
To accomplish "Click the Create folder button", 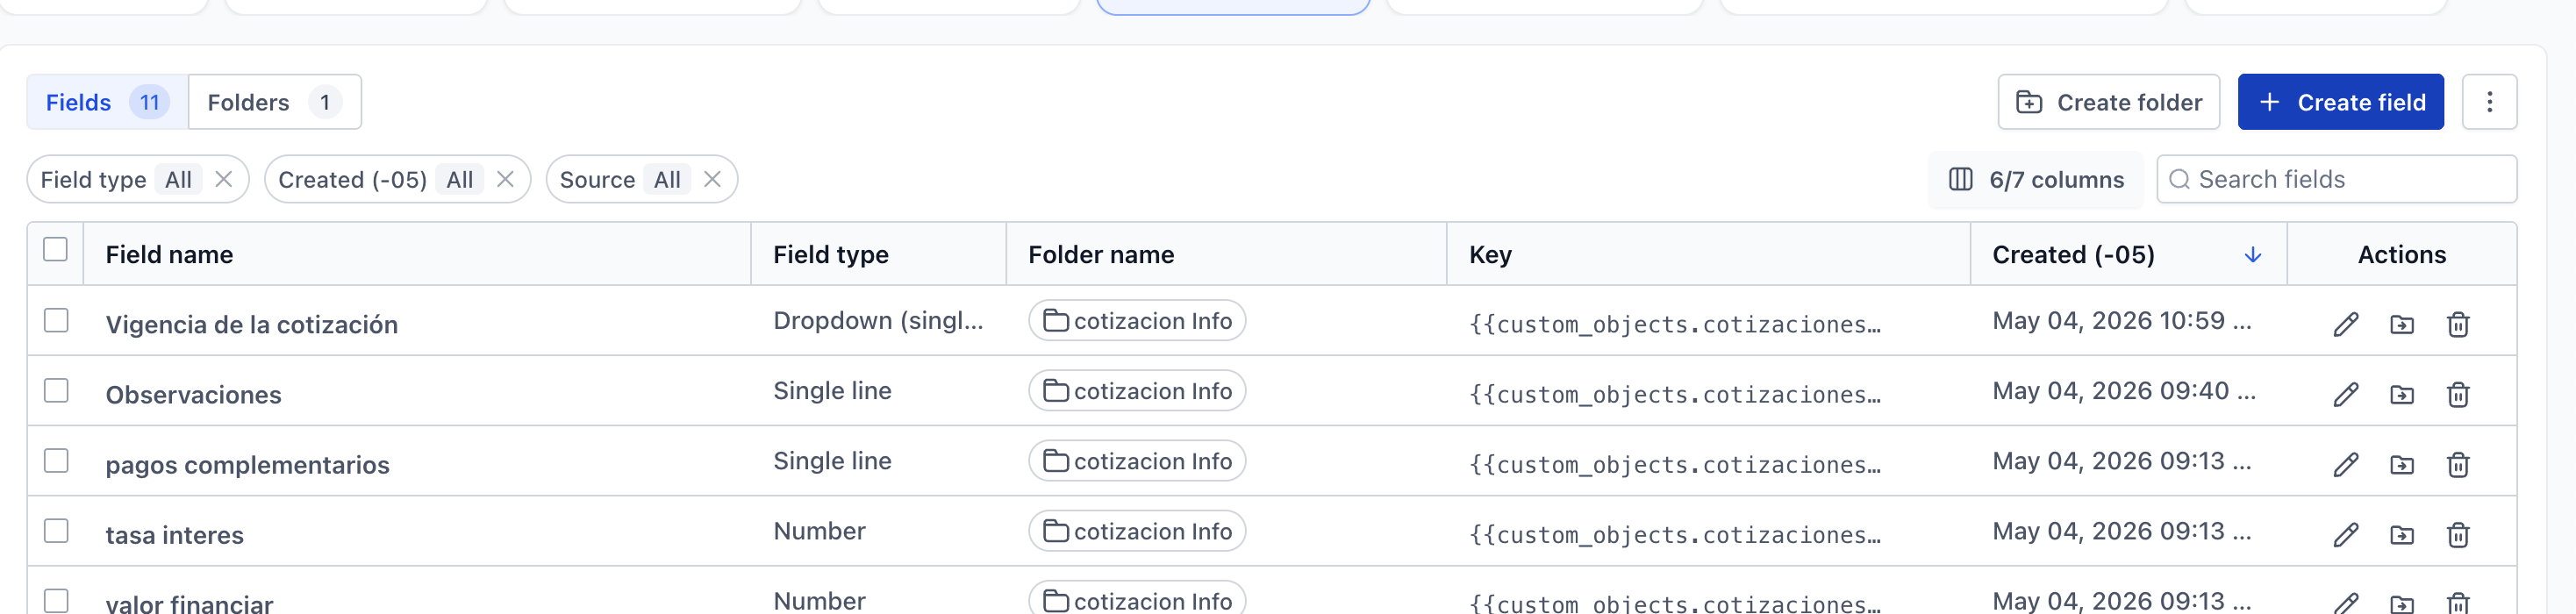I will (x=2108, y=102).
